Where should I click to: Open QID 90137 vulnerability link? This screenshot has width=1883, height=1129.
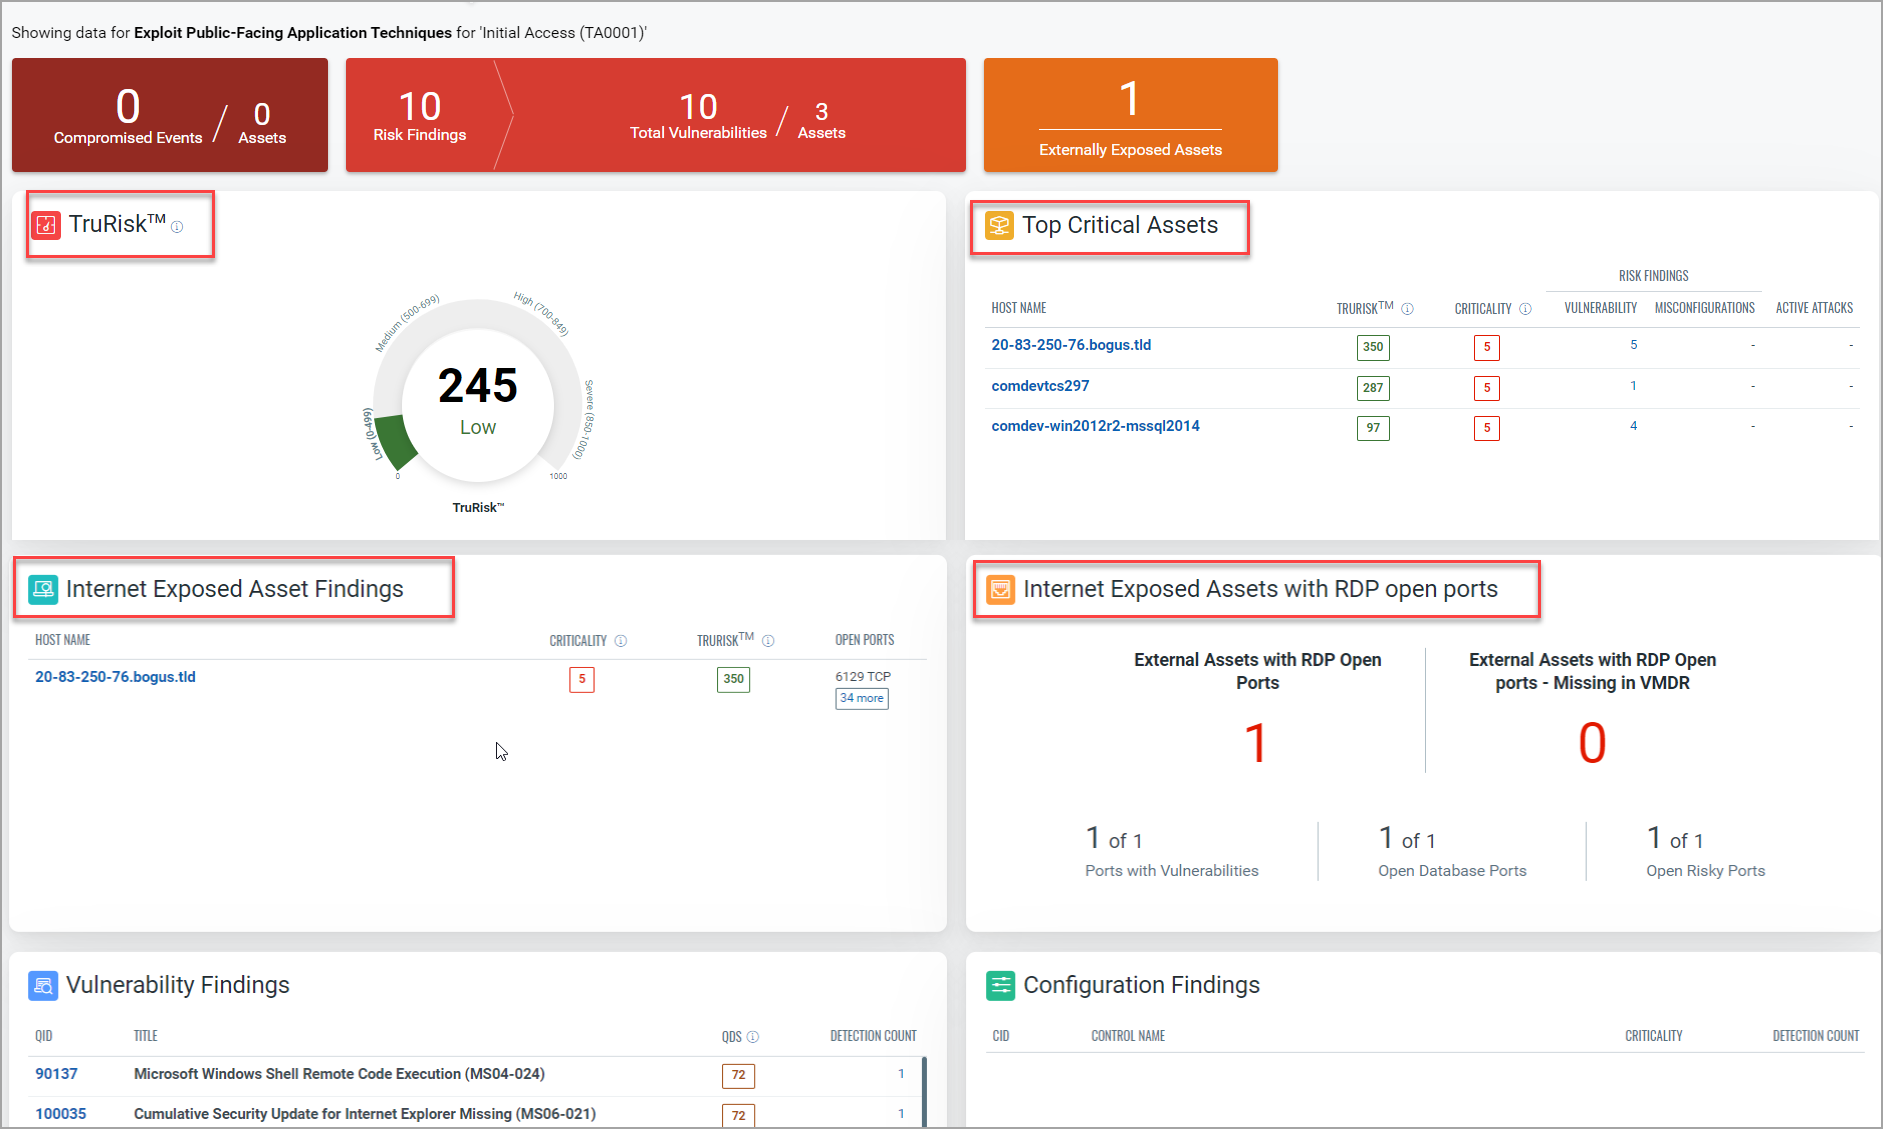[x=56, y=1074]
